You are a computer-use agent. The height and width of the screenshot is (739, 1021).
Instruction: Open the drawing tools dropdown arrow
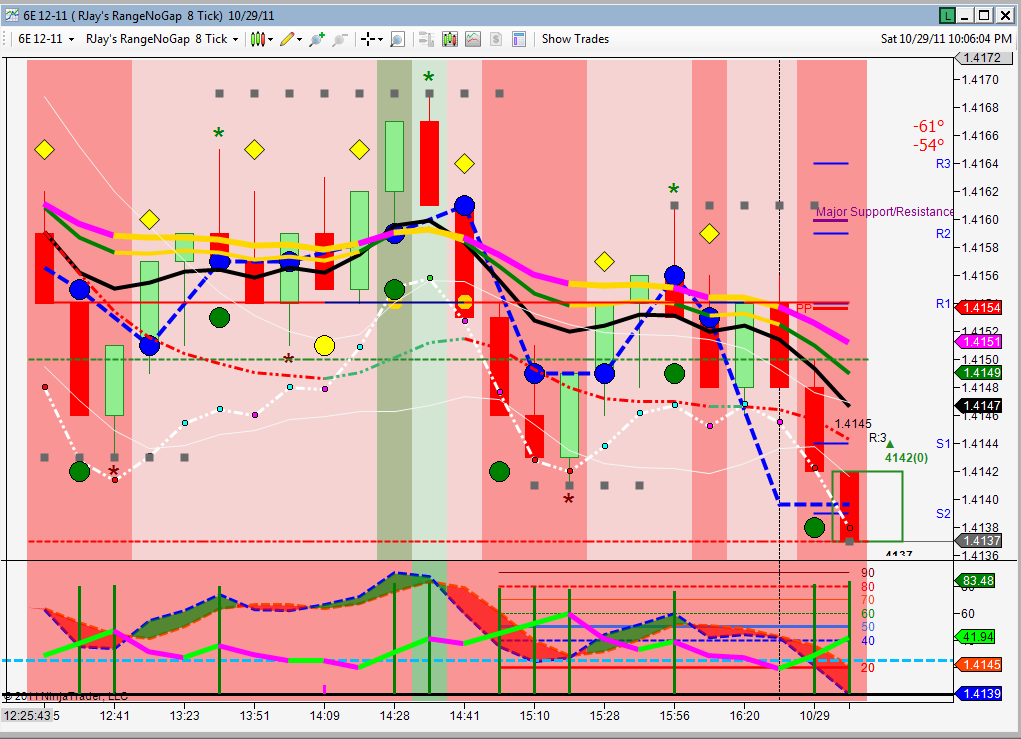pos(300,39)
